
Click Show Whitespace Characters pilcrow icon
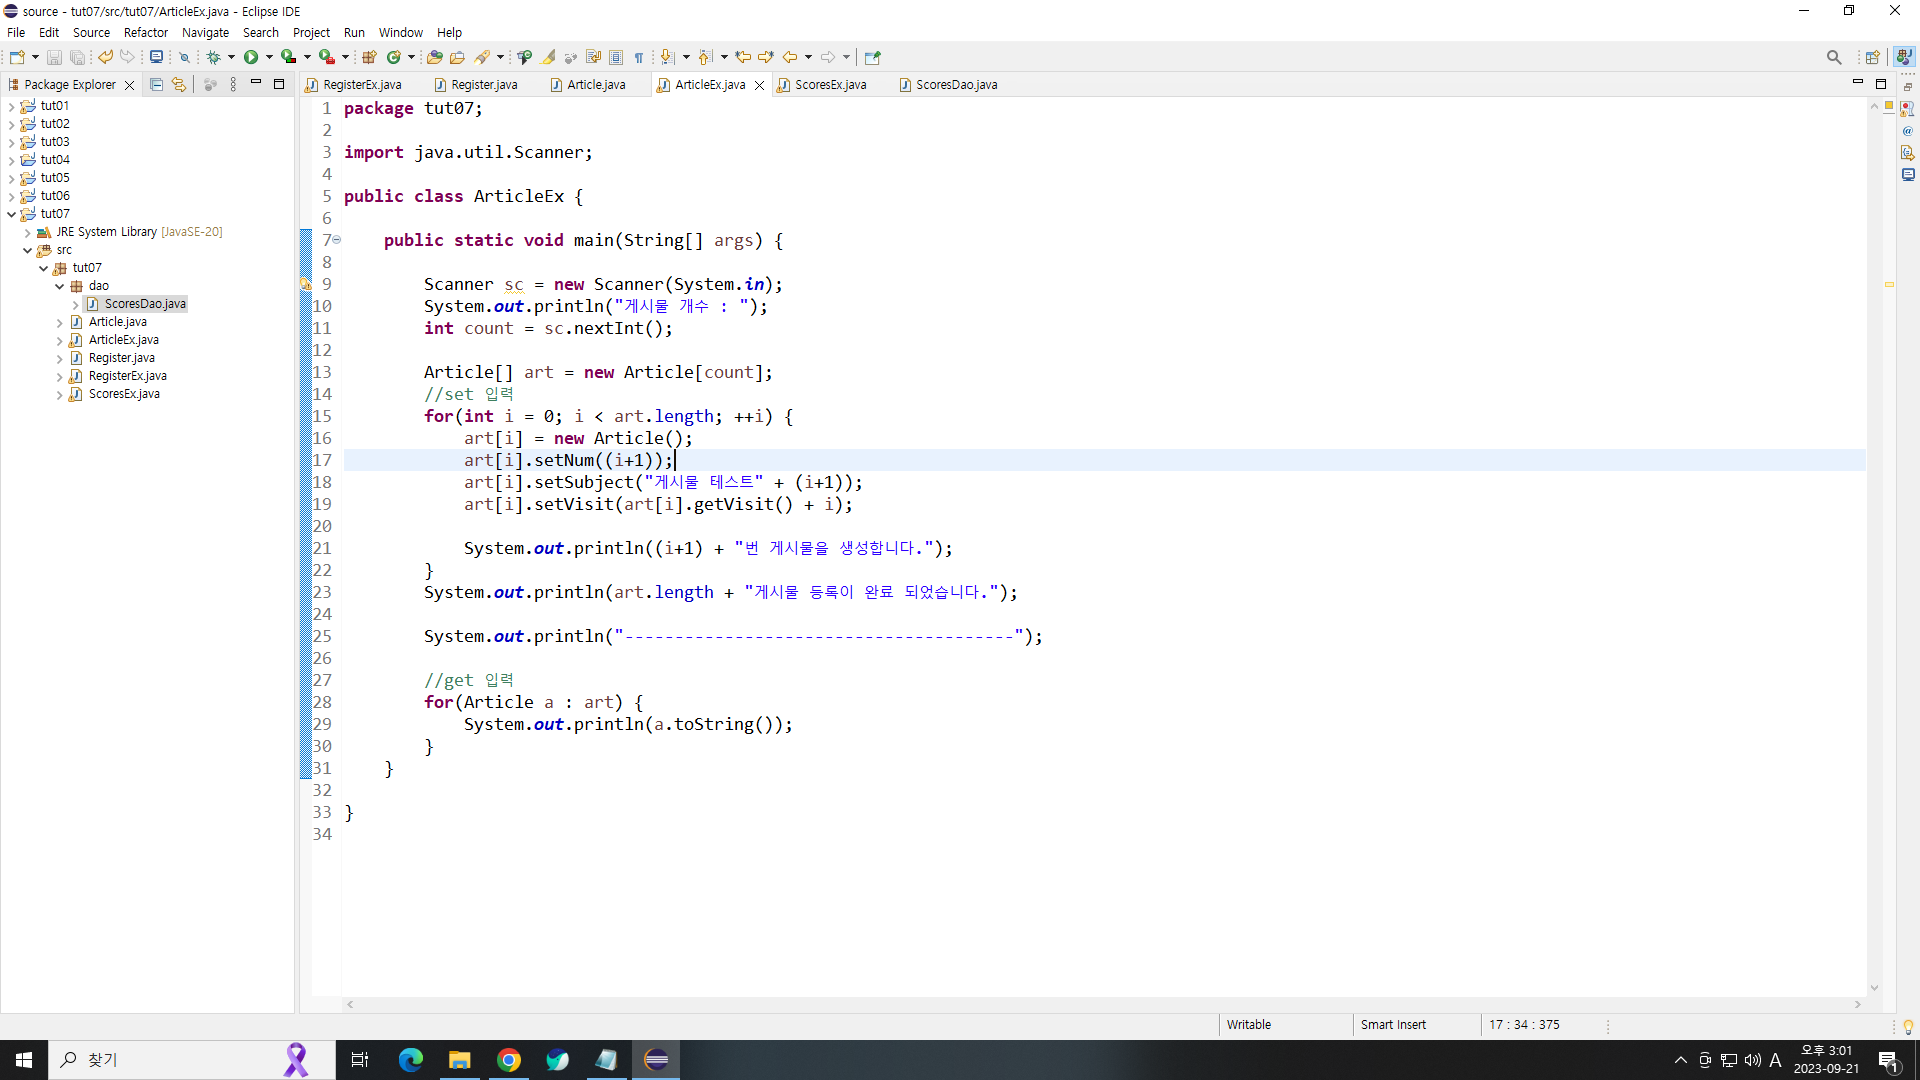[639, 57]
